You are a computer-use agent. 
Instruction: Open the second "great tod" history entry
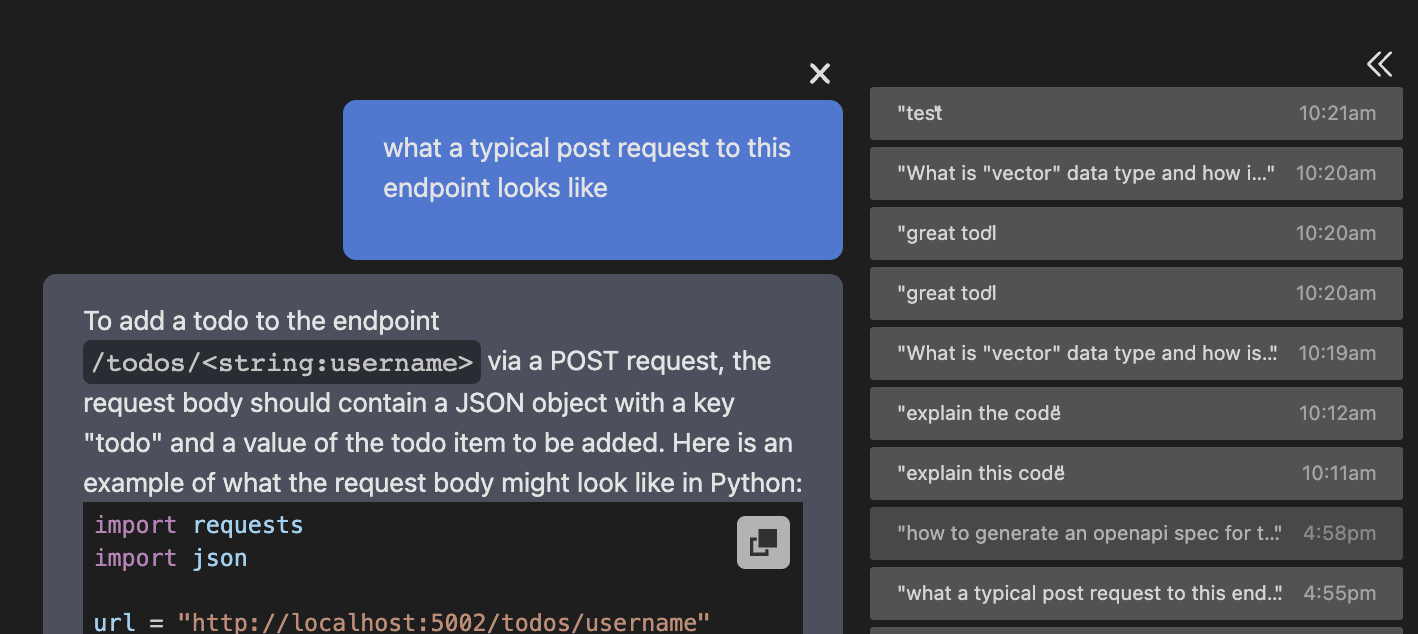point(1136,293)
